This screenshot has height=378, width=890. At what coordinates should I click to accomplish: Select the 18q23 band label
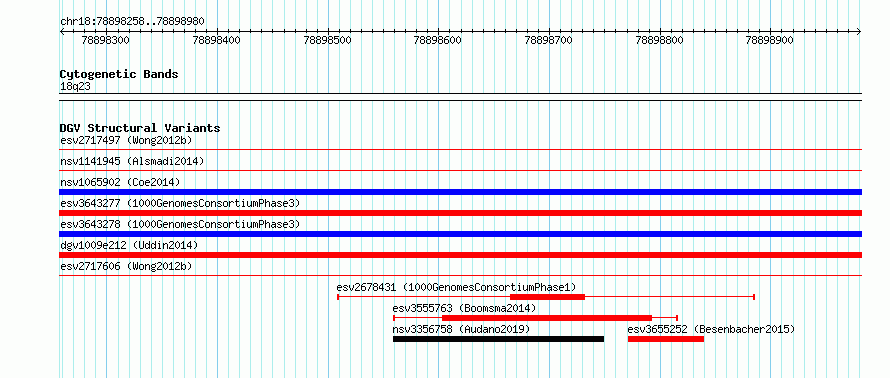(75, 87)
